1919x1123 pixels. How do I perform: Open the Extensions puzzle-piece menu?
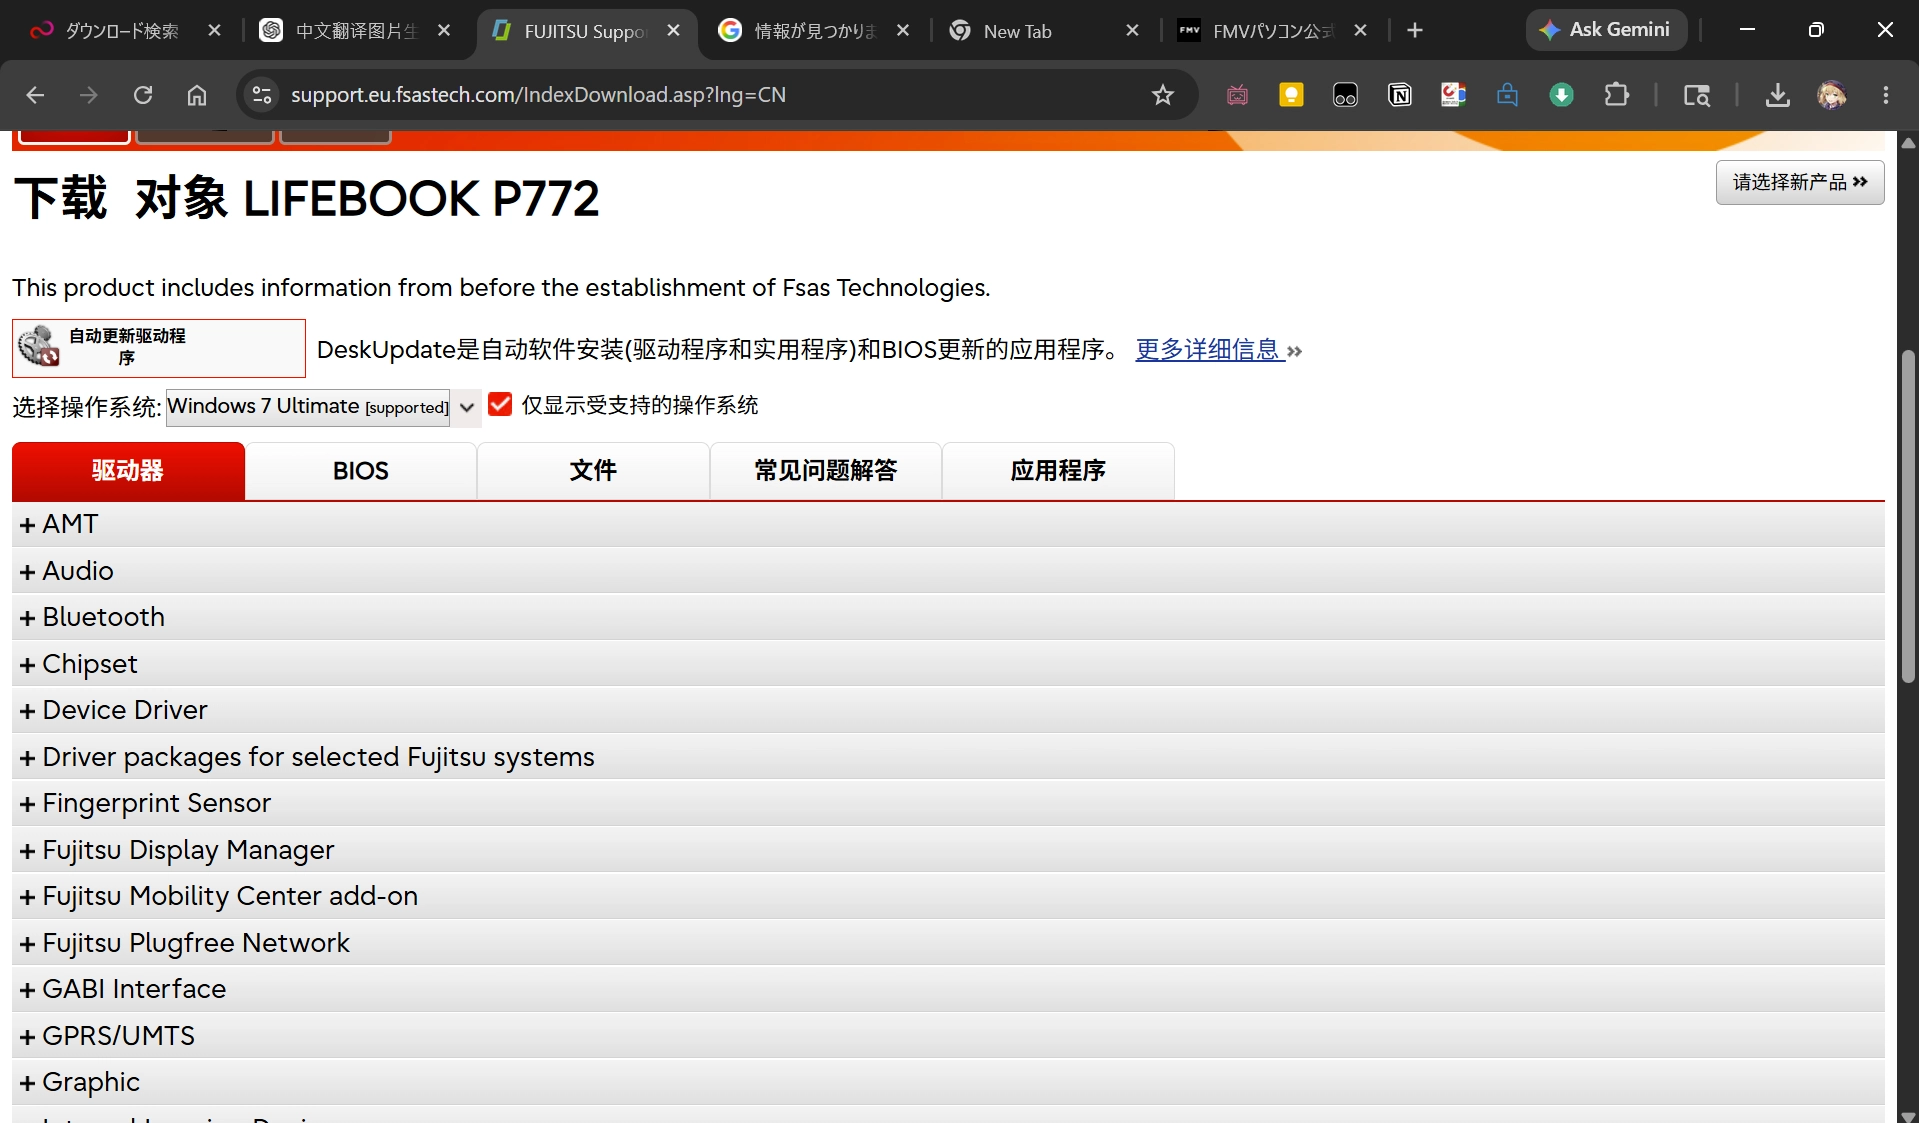point(1616,95)
